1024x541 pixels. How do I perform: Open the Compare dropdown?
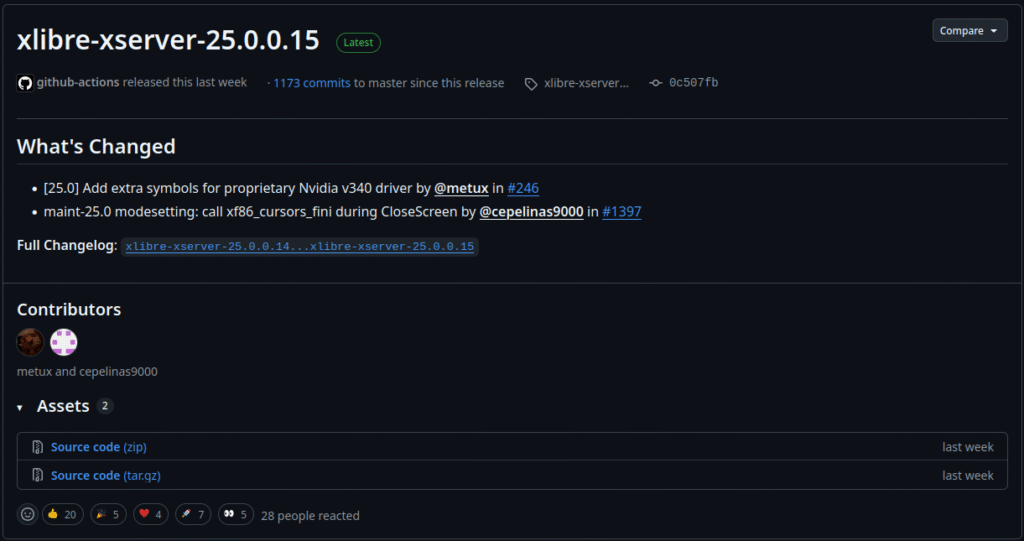click(969, 31)
